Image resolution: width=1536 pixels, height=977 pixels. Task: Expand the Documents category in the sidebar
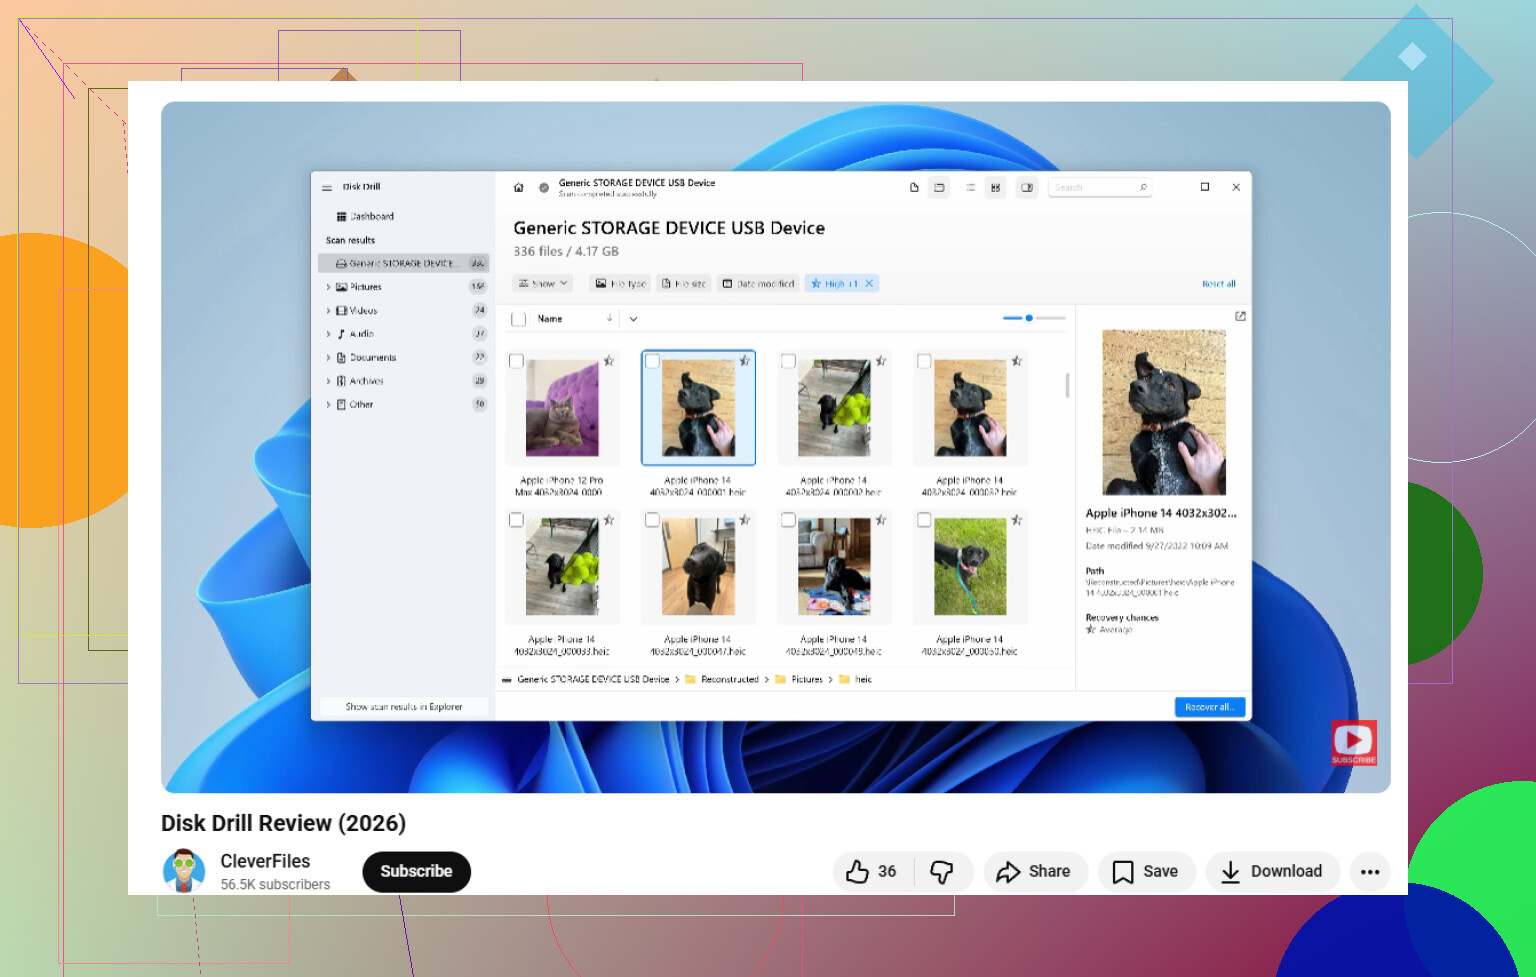coord(328,358)
